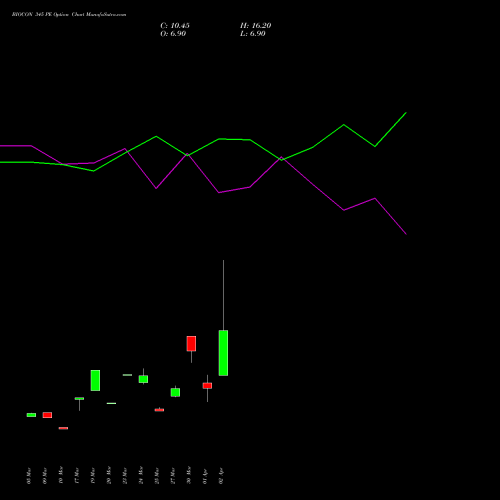Select the red candle for 01 Apr
500x500 pixels.
click(x=207, y=386)
